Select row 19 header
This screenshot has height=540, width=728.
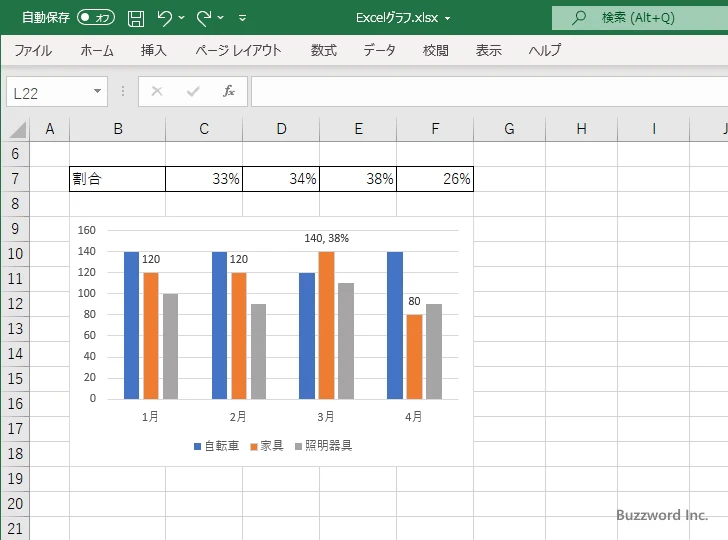(x=15, y=479)
